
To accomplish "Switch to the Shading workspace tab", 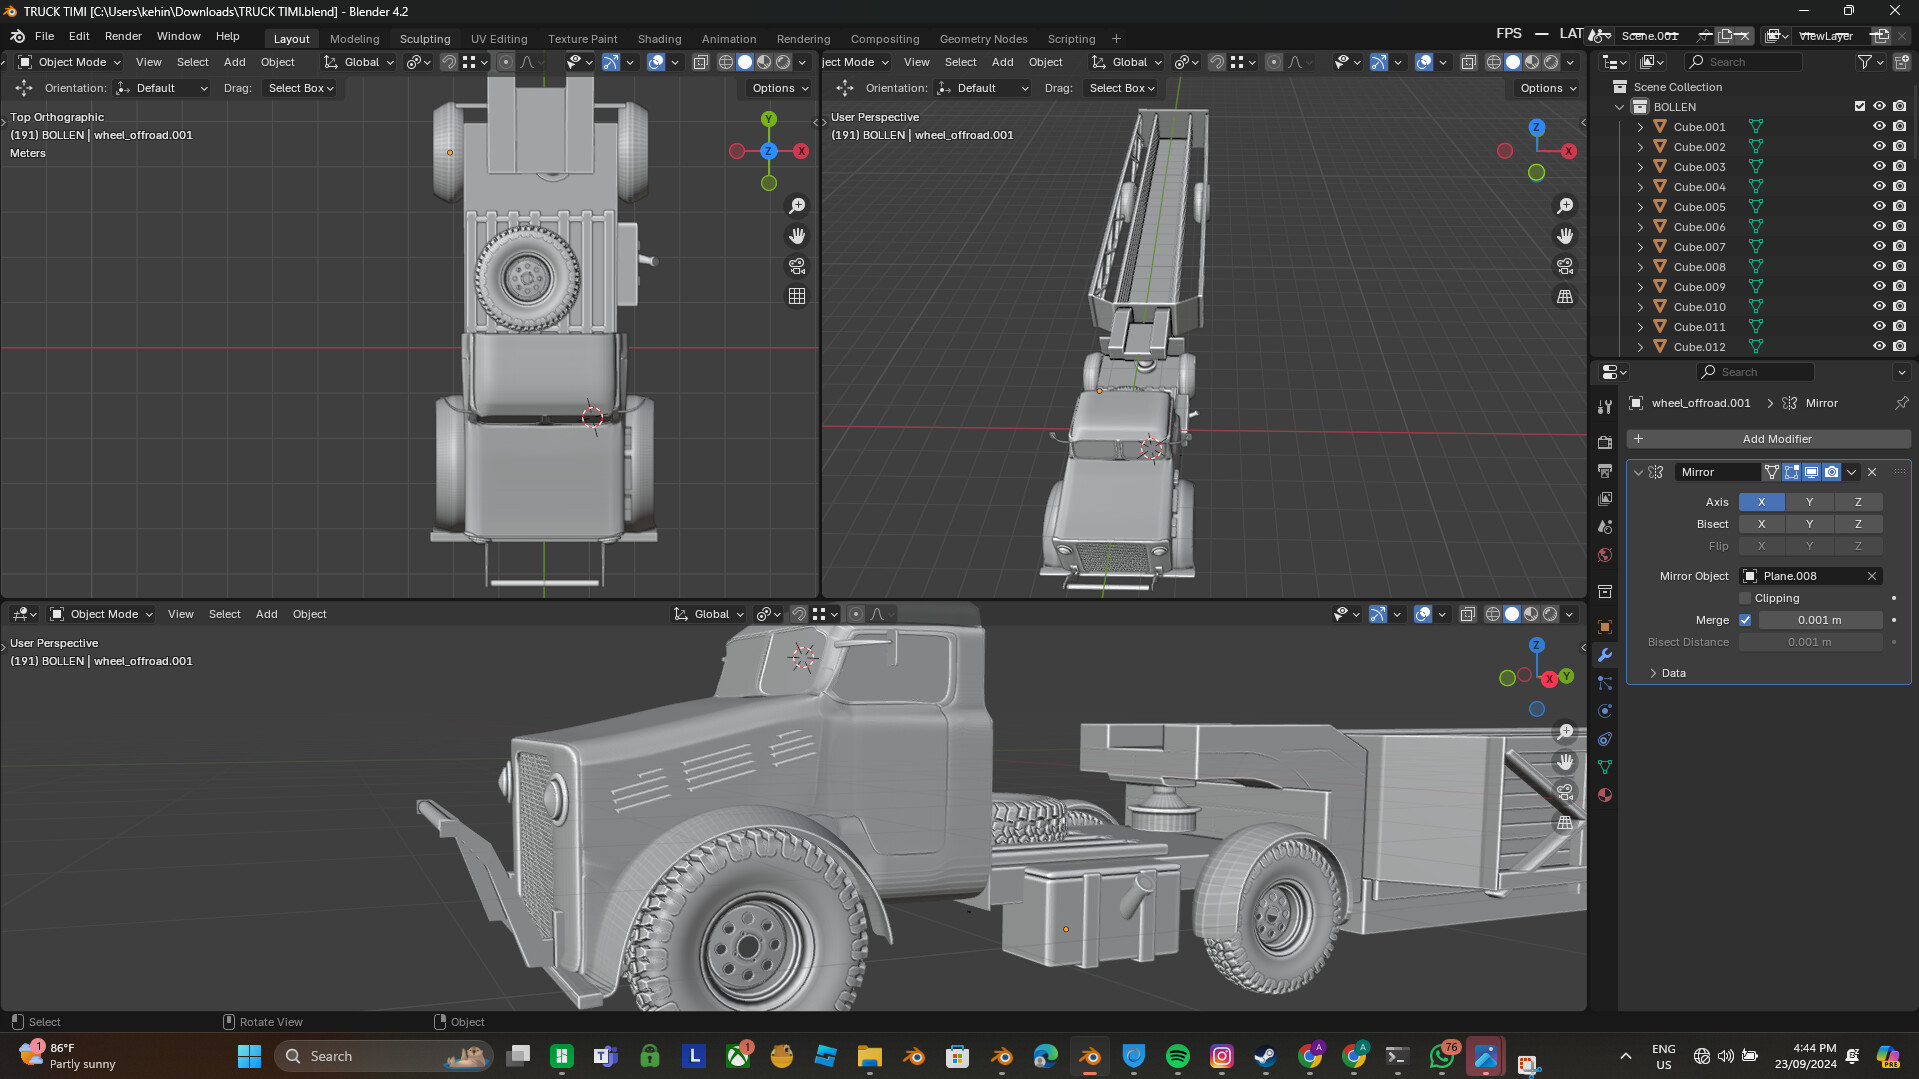I will click(x=659, y=39).
